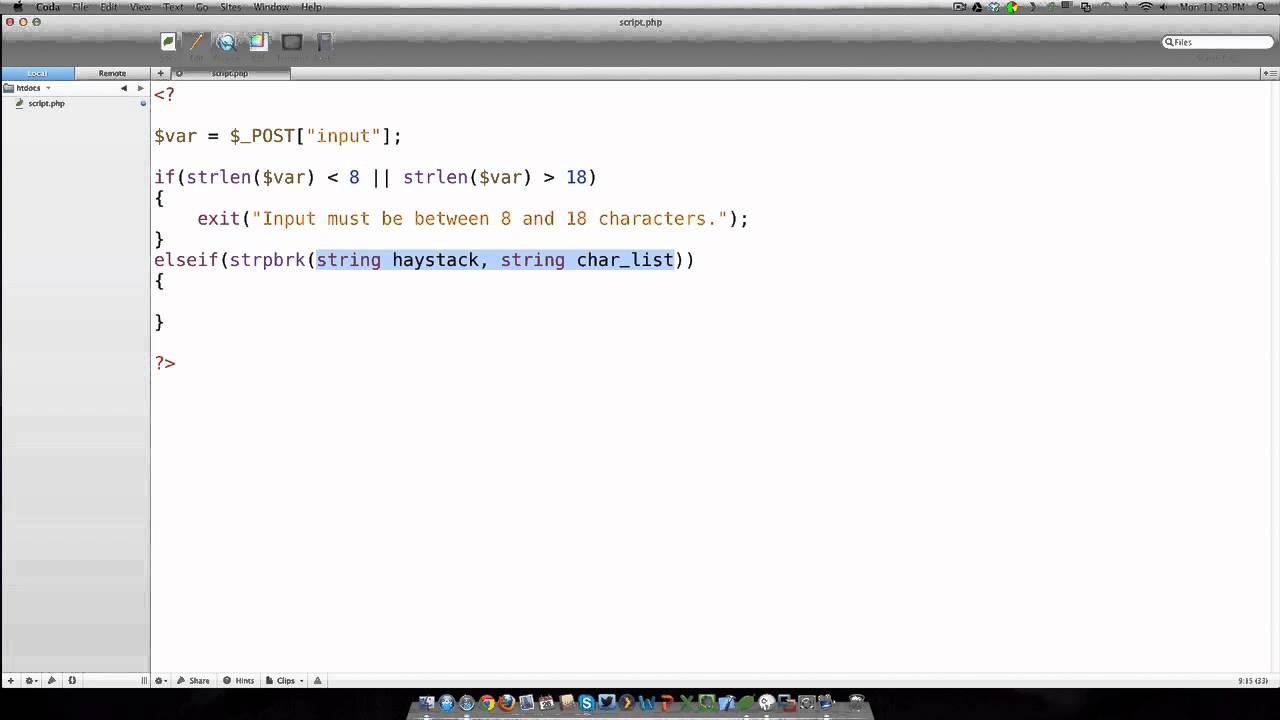The height and width of the screenshot is (720, 1280).
Task: Click the highlighted 'string haystack' placeholder text
Action: tap(398, 260)
